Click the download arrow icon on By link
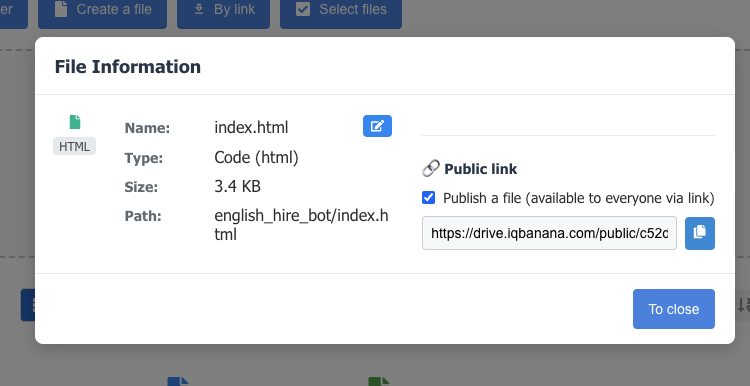Viewport: 750px width, 386px height. (199, 9)
